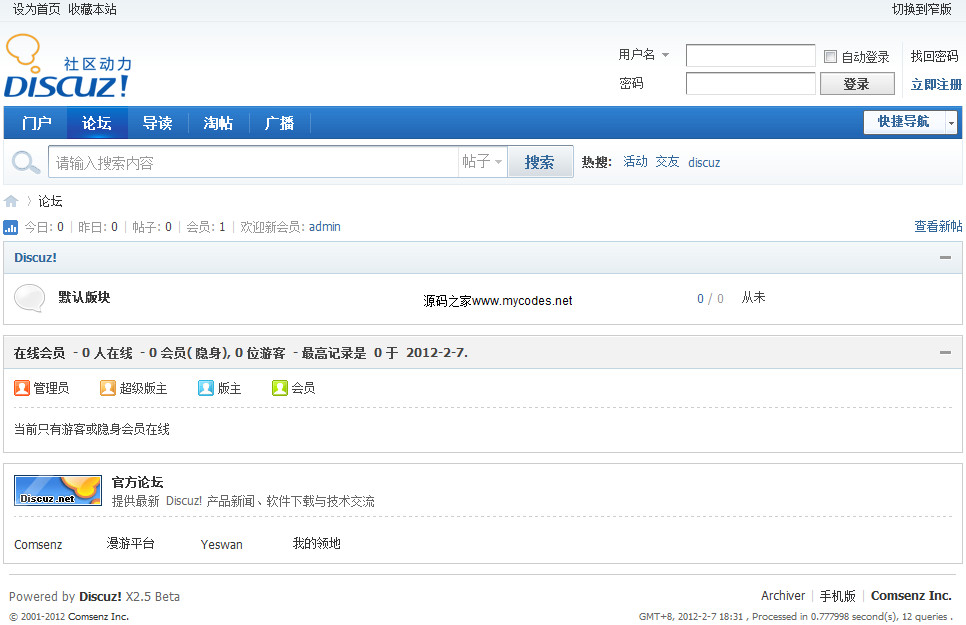Click the Comsenz Inc. footer link on right

(911, 595)
